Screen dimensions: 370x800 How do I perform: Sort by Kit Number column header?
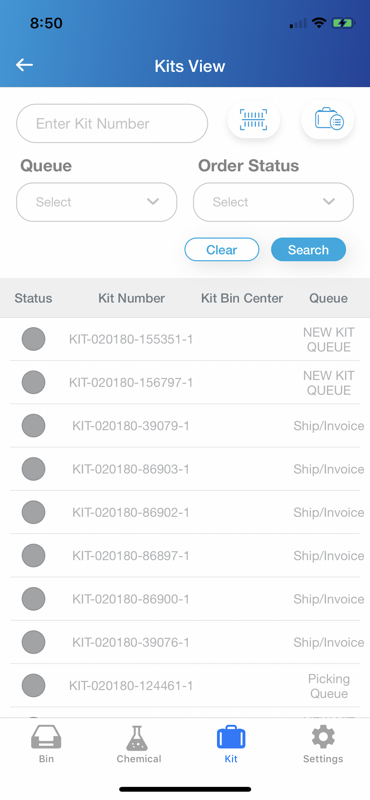tap(132, 298)
